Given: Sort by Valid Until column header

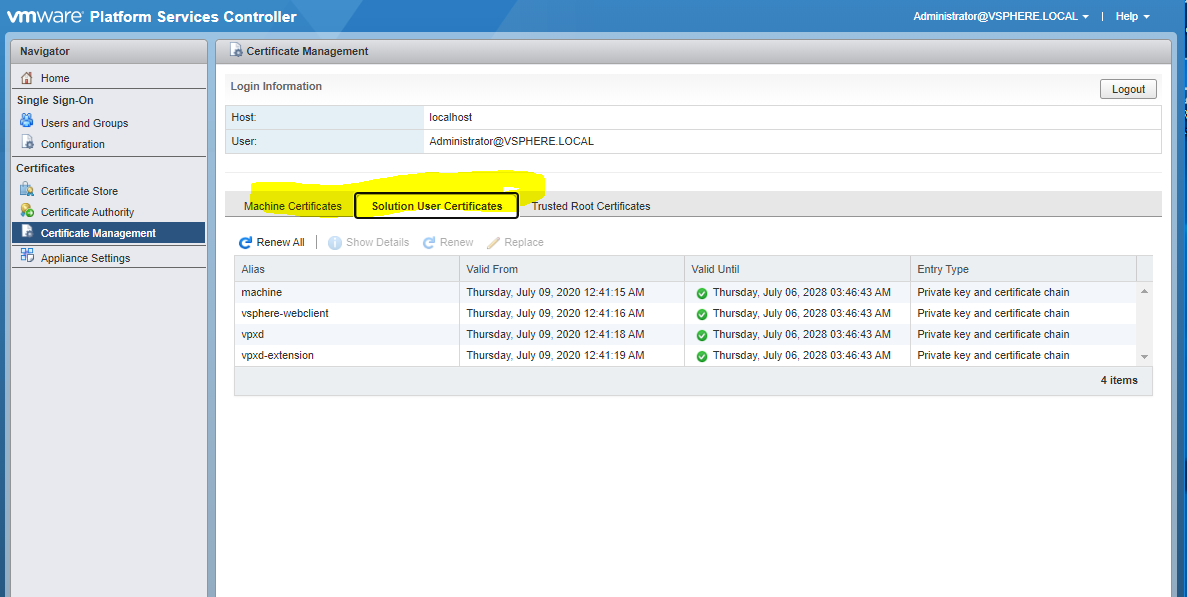Looking at the screenshot, I should (x=797, y=269).
